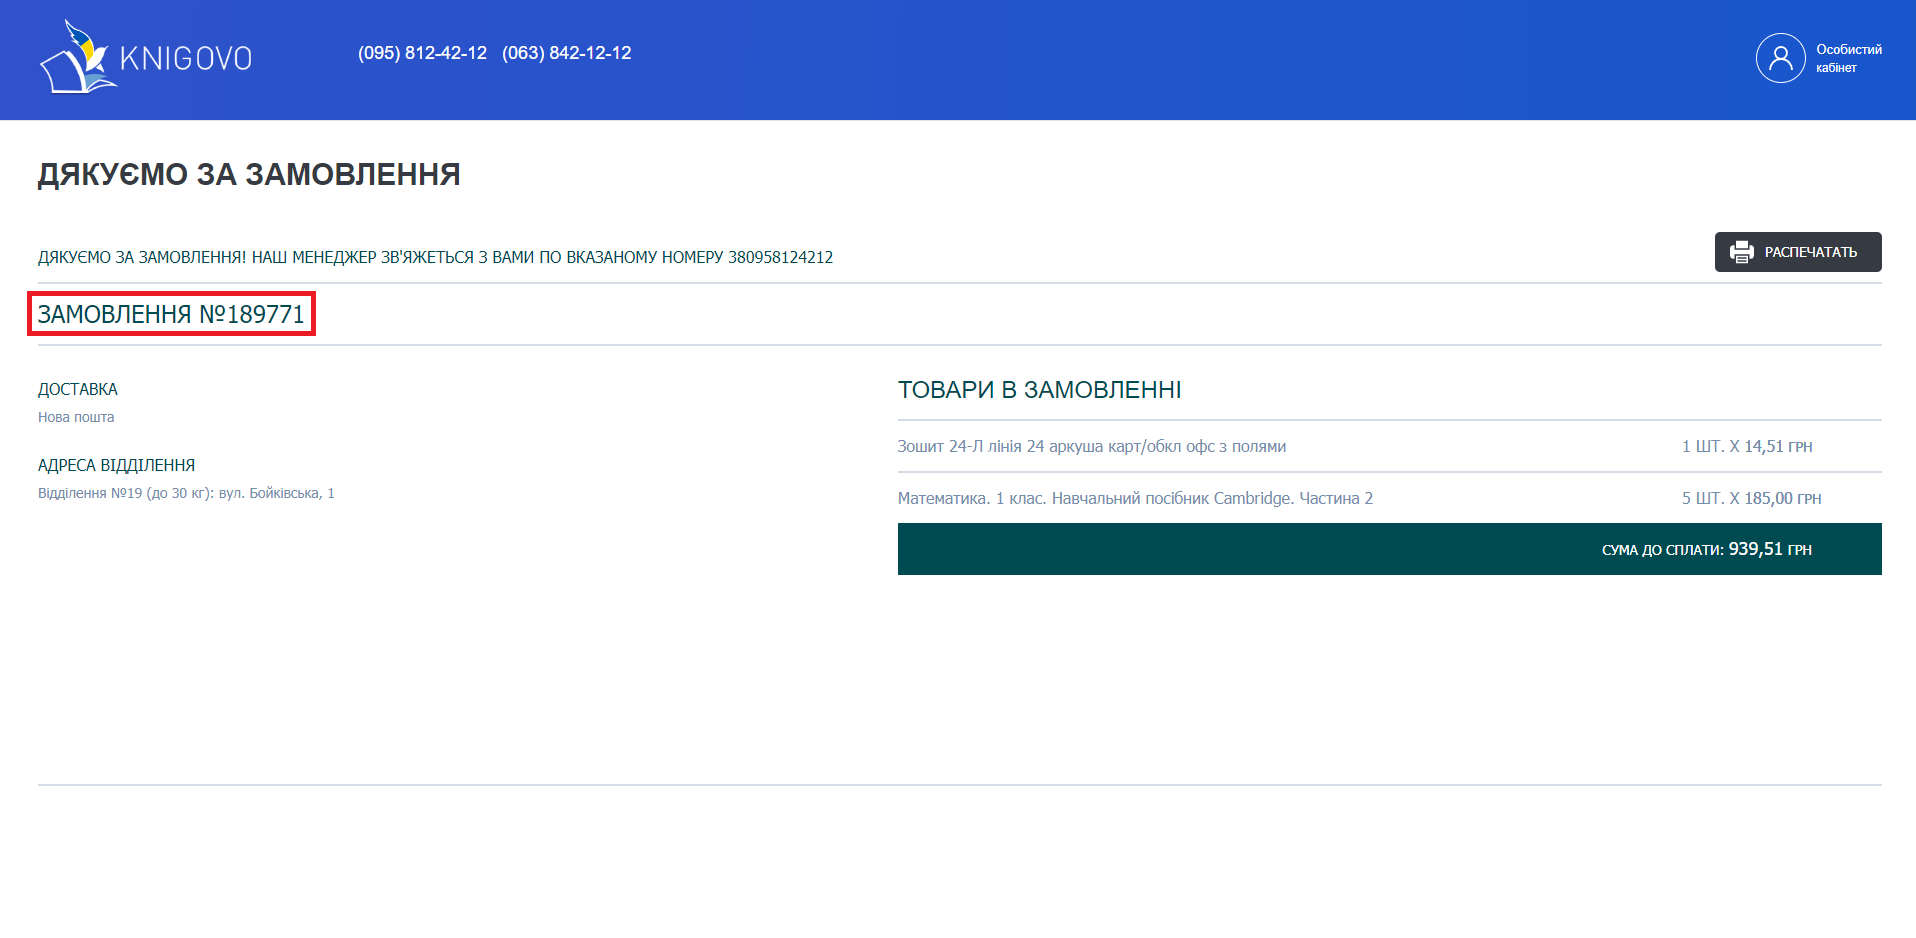Click the KNIGOVO brand name text
1916x938 pixels.
click(x=186, y=59)
